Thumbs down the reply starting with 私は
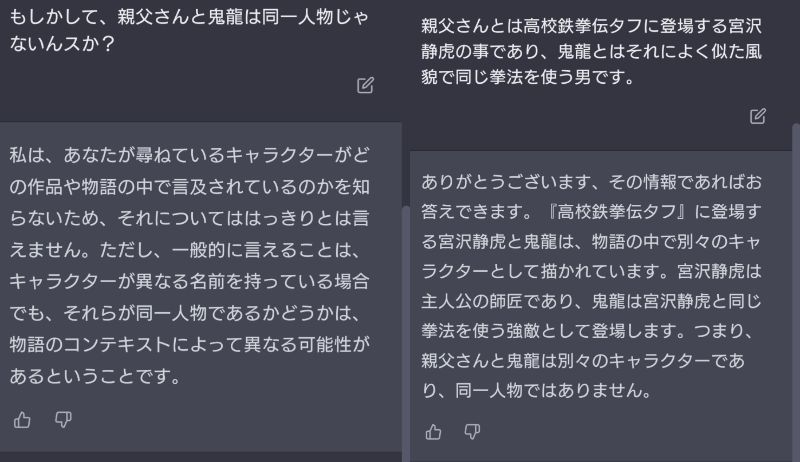Screen dimensions: 800x462 pos(63,420)
